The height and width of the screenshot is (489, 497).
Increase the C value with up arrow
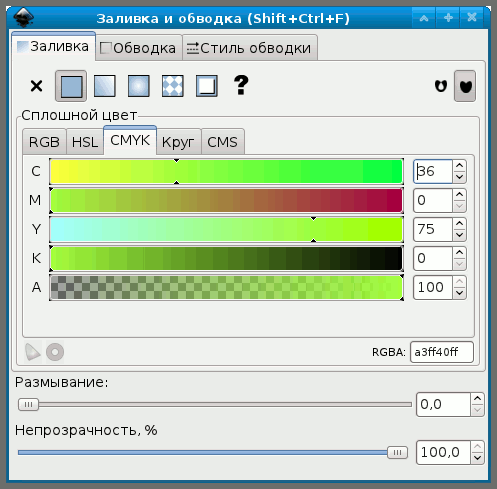click(459, 166)
